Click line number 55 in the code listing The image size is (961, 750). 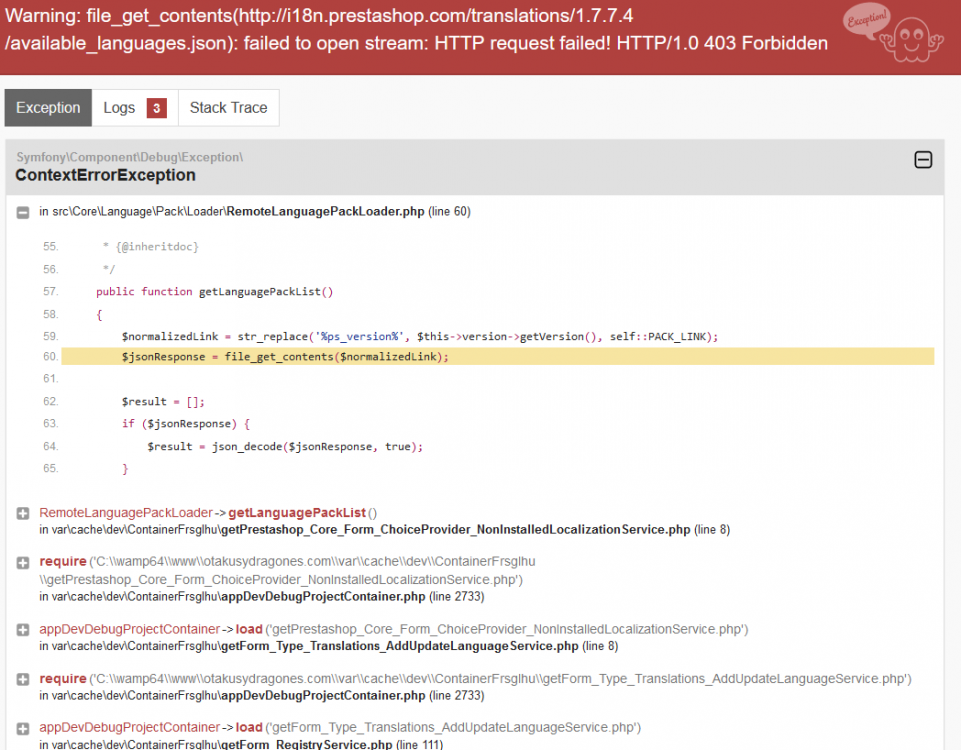(x=50, y=246)
